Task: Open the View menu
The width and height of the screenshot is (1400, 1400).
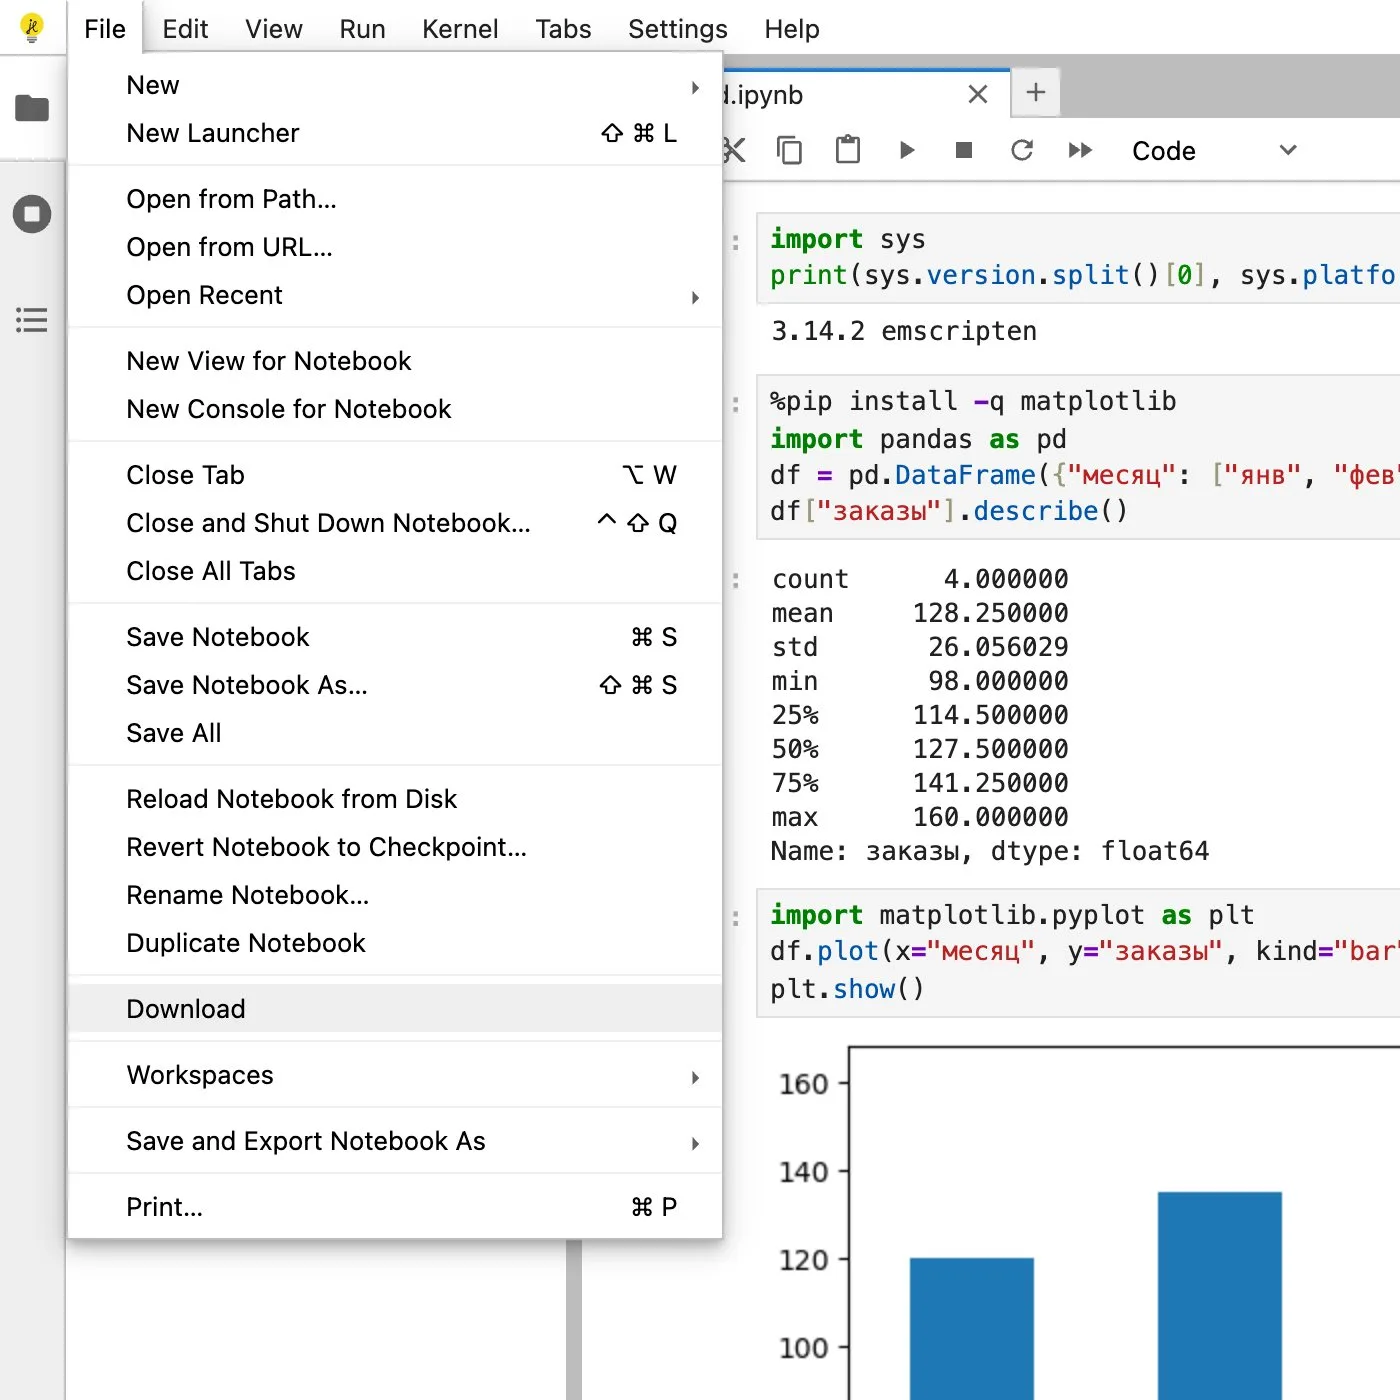Action: point(274,29)
